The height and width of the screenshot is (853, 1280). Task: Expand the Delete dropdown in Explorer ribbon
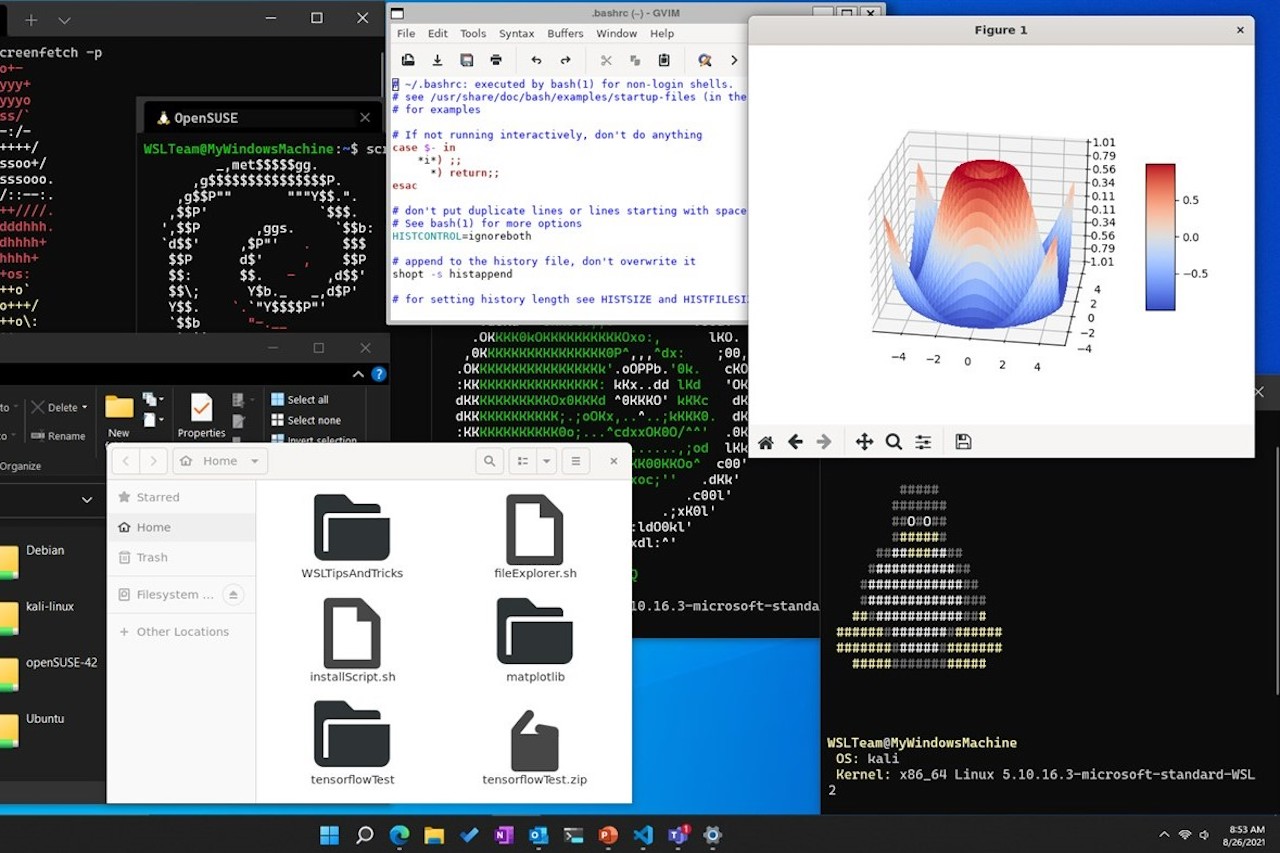click(85, 408)
